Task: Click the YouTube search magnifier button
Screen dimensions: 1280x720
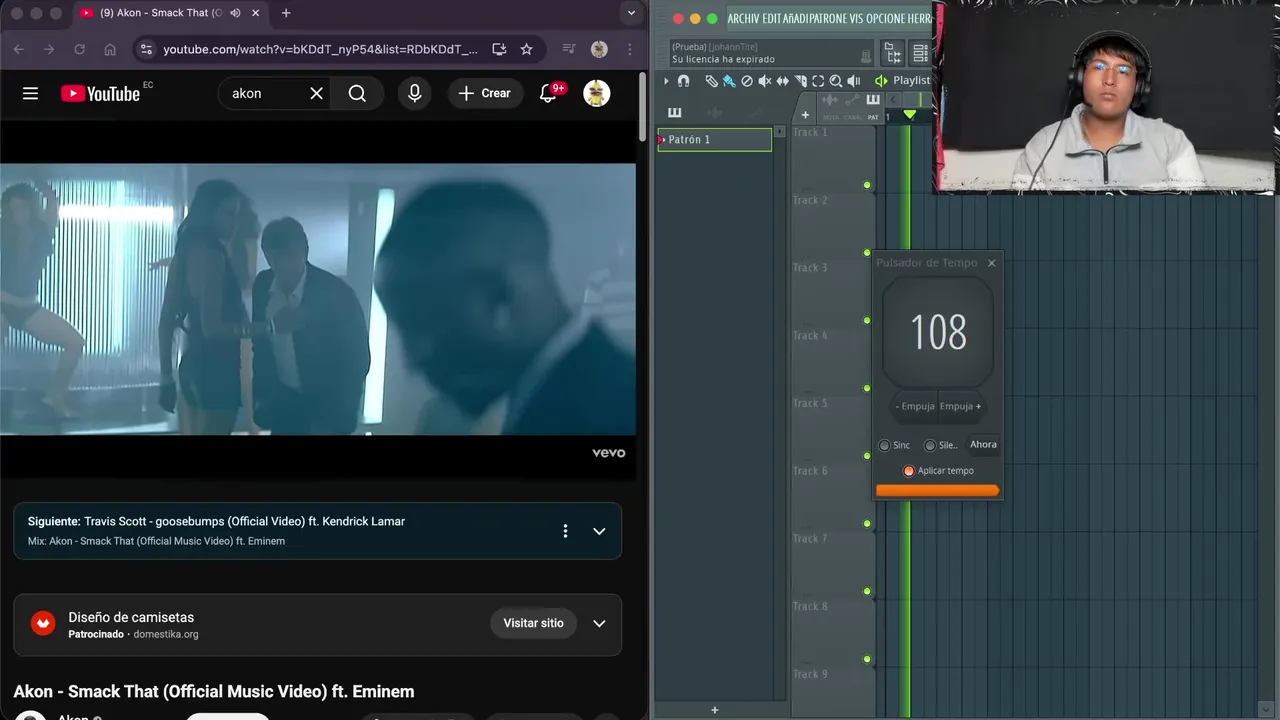Action: [357, 93]
